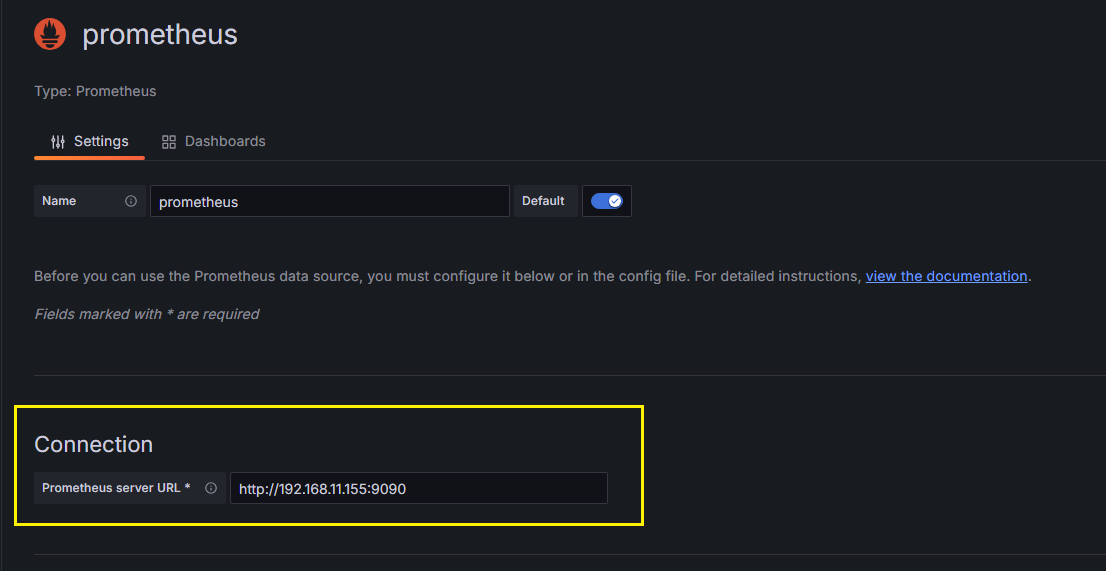Switch to the Dashboards tab
The image size is (1106, 571).
214,141
